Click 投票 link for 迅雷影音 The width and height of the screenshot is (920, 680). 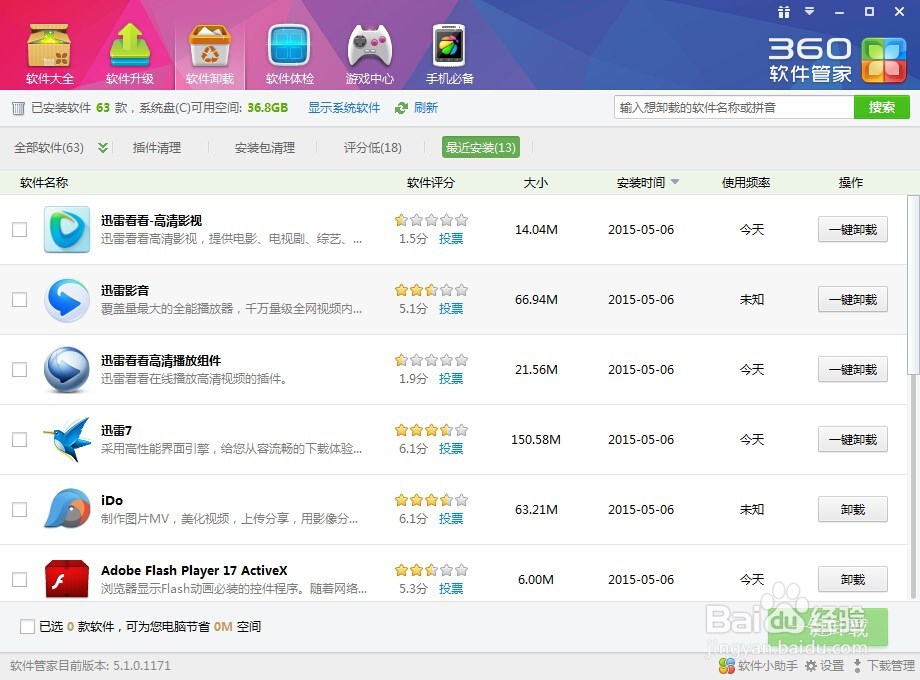pos(451,309)
